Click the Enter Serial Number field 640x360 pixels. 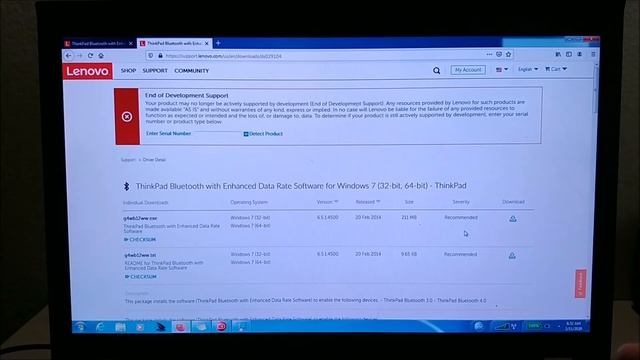[x=193, y=133]
